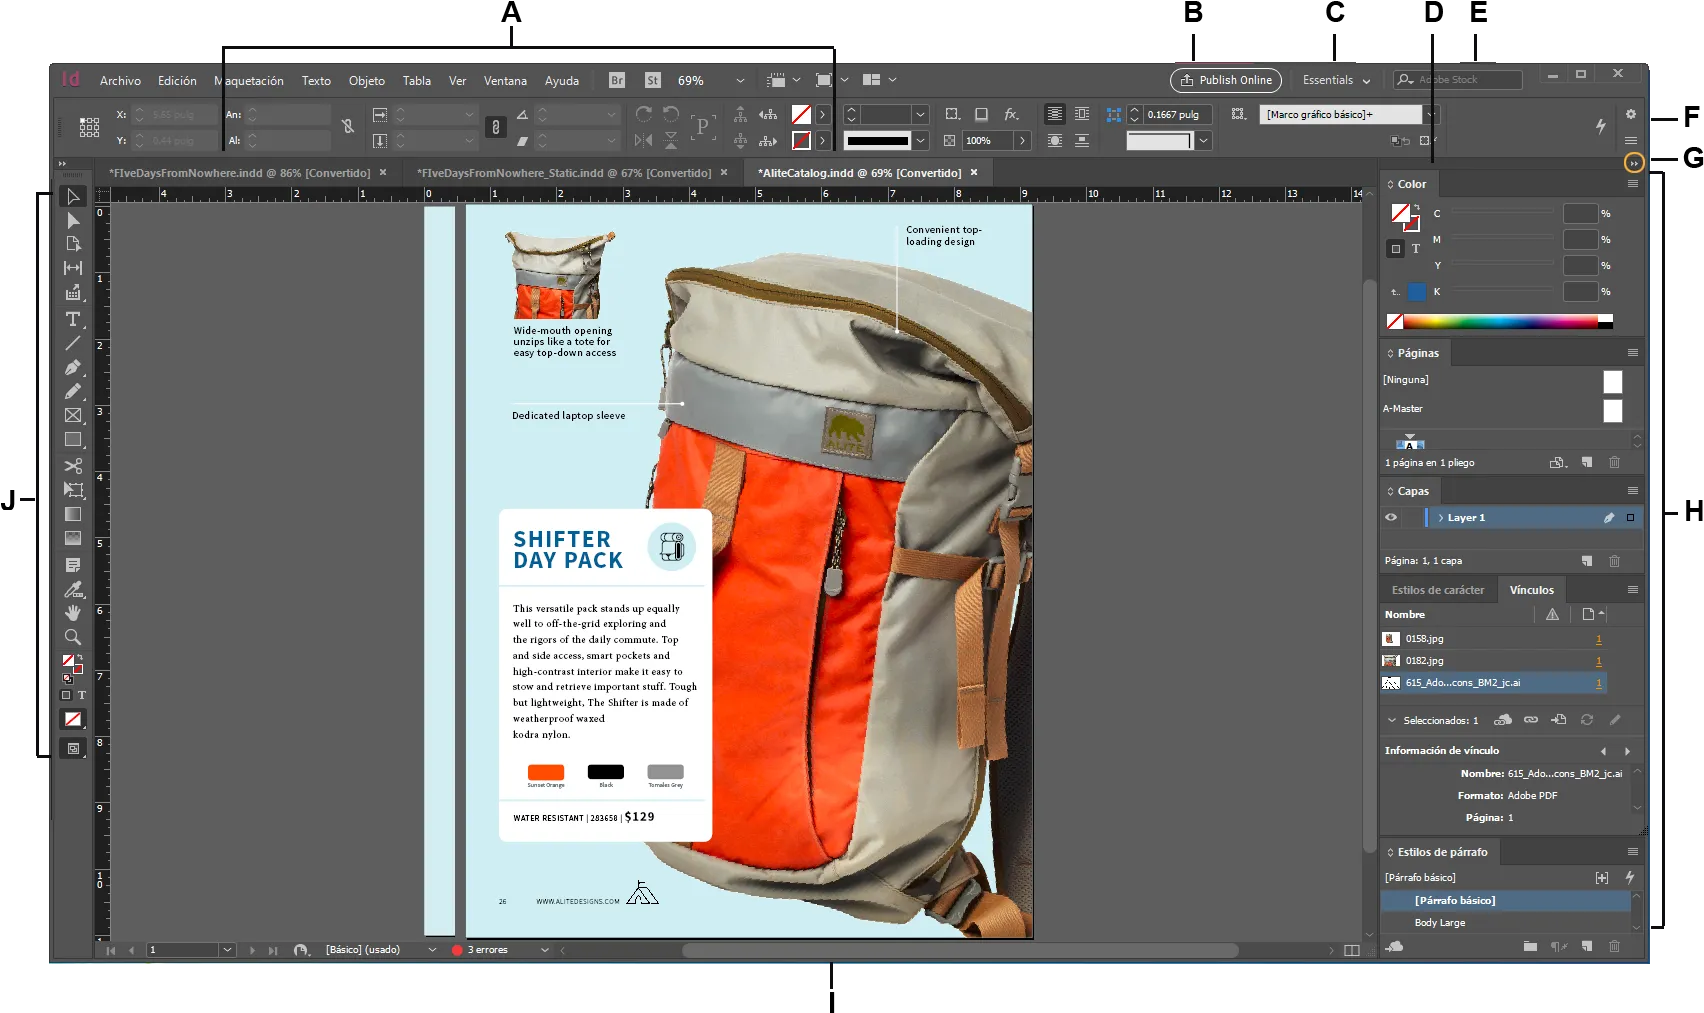
Task: Click the Publish Online button
Action: [x=1226, y=80]
